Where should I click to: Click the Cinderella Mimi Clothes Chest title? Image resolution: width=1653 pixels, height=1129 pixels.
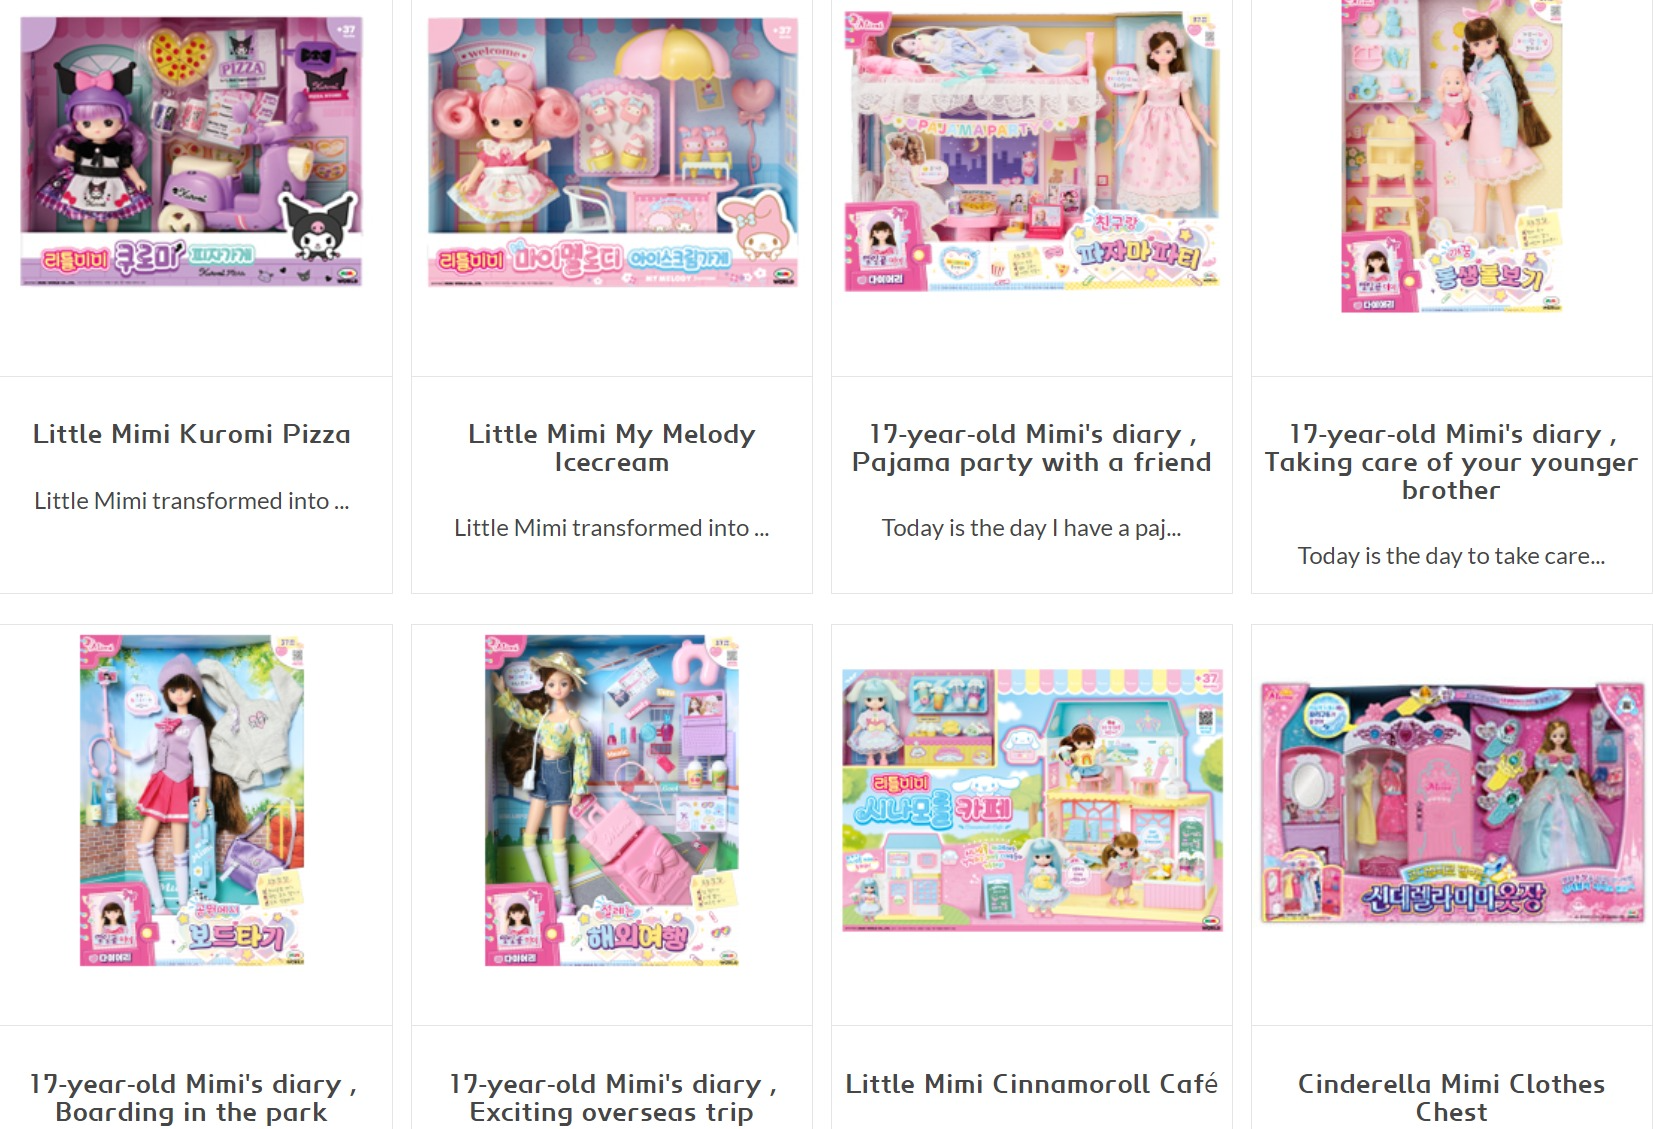(x=1451, y=1098)
